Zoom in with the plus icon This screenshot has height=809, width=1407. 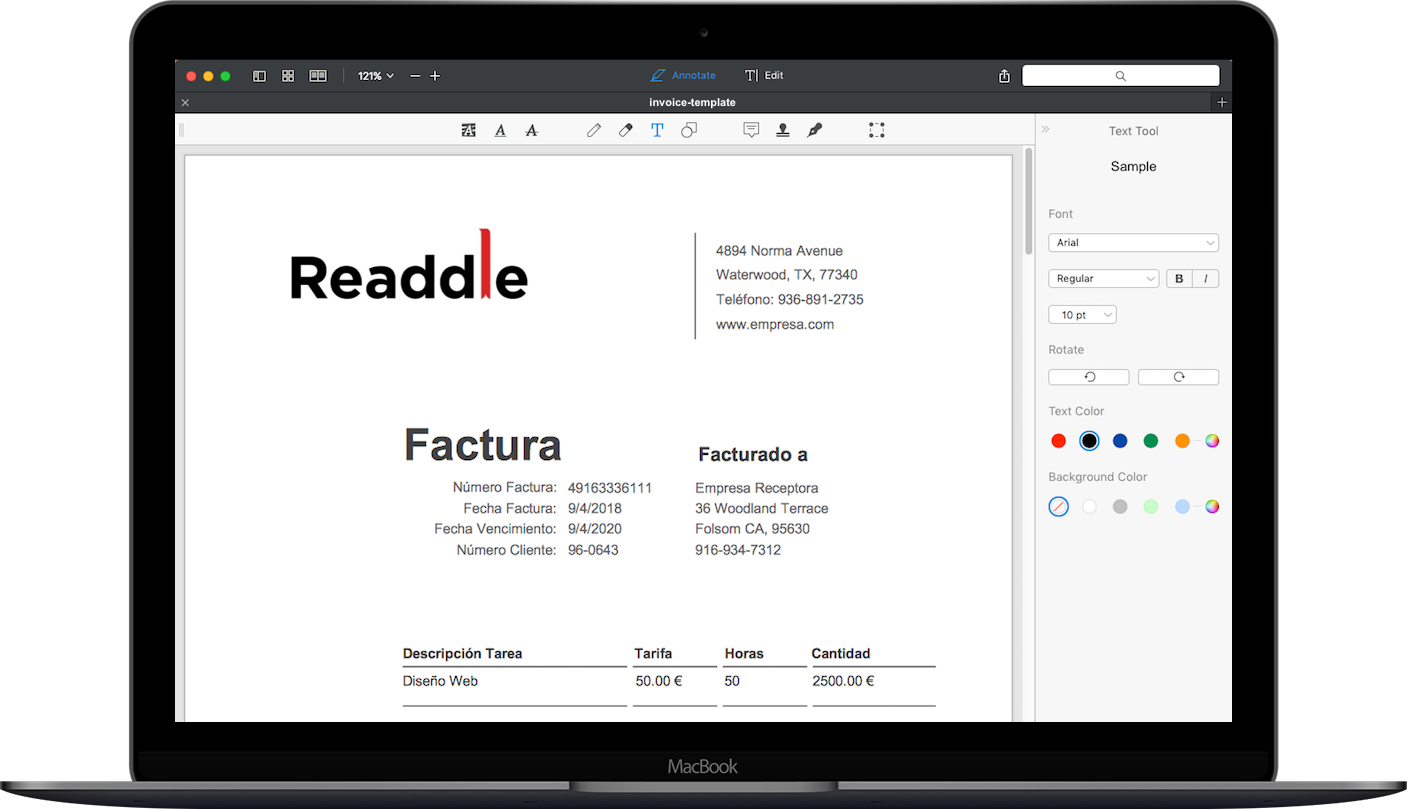click(x=435, y=76)
